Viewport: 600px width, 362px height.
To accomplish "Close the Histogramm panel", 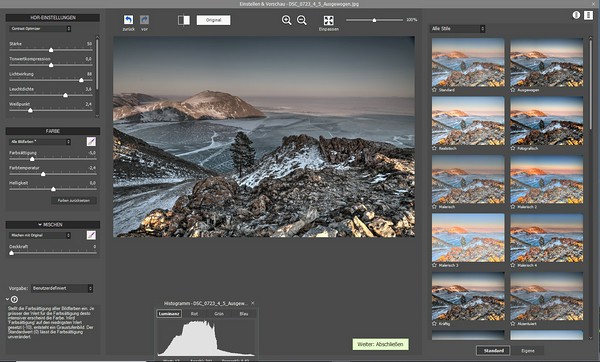I will click(x=253, y=303).
